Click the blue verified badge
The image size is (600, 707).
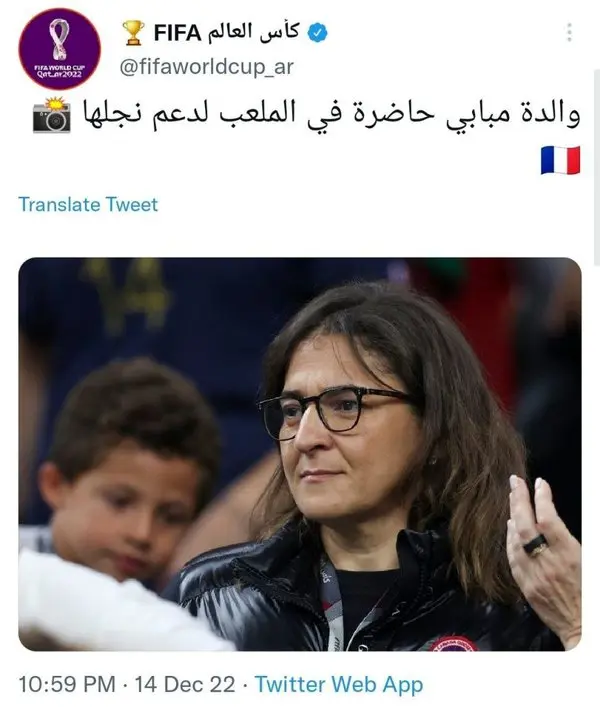[x=318, y=33]
